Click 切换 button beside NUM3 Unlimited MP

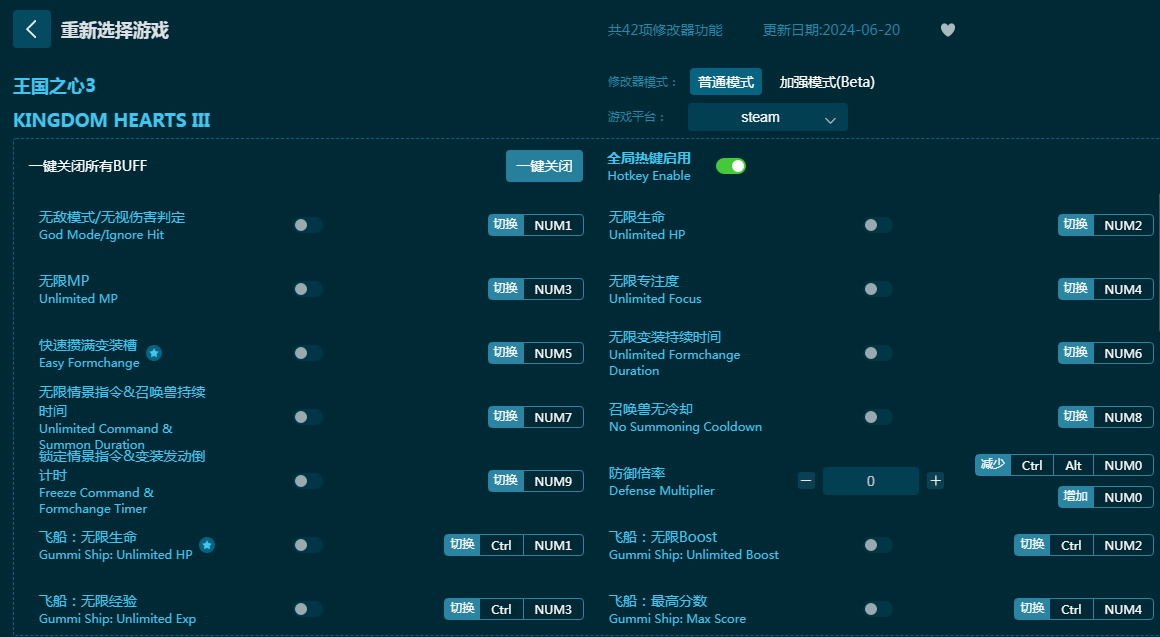coord(506,289)
